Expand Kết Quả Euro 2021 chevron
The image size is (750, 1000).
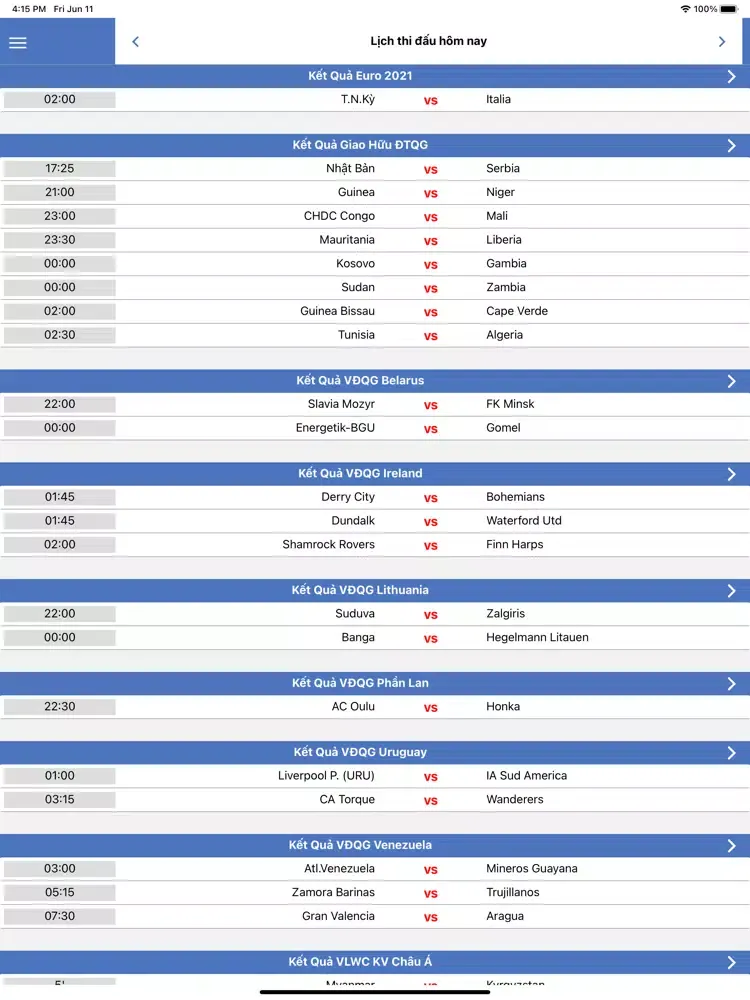731,76
